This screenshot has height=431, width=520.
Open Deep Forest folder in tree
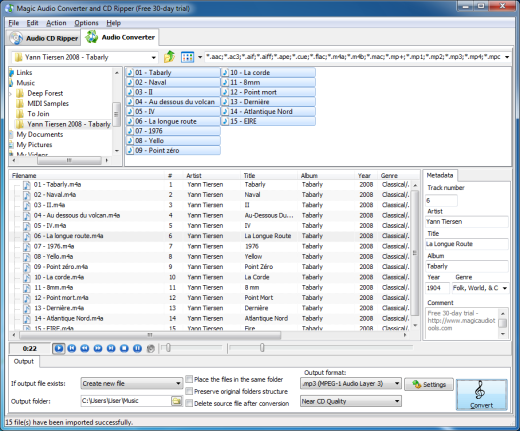(45, 93)
